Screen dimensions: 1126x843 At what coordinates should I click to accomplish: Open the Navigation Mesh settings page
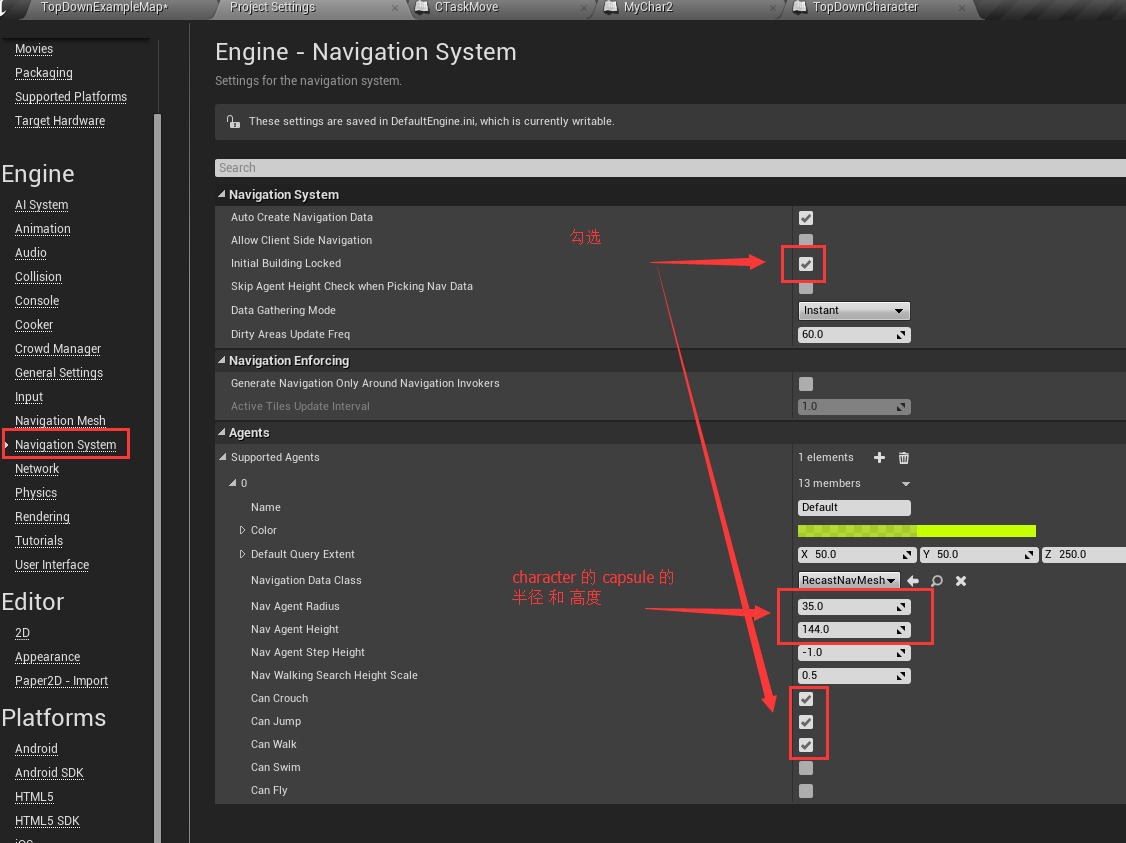(x=60, y=421)
